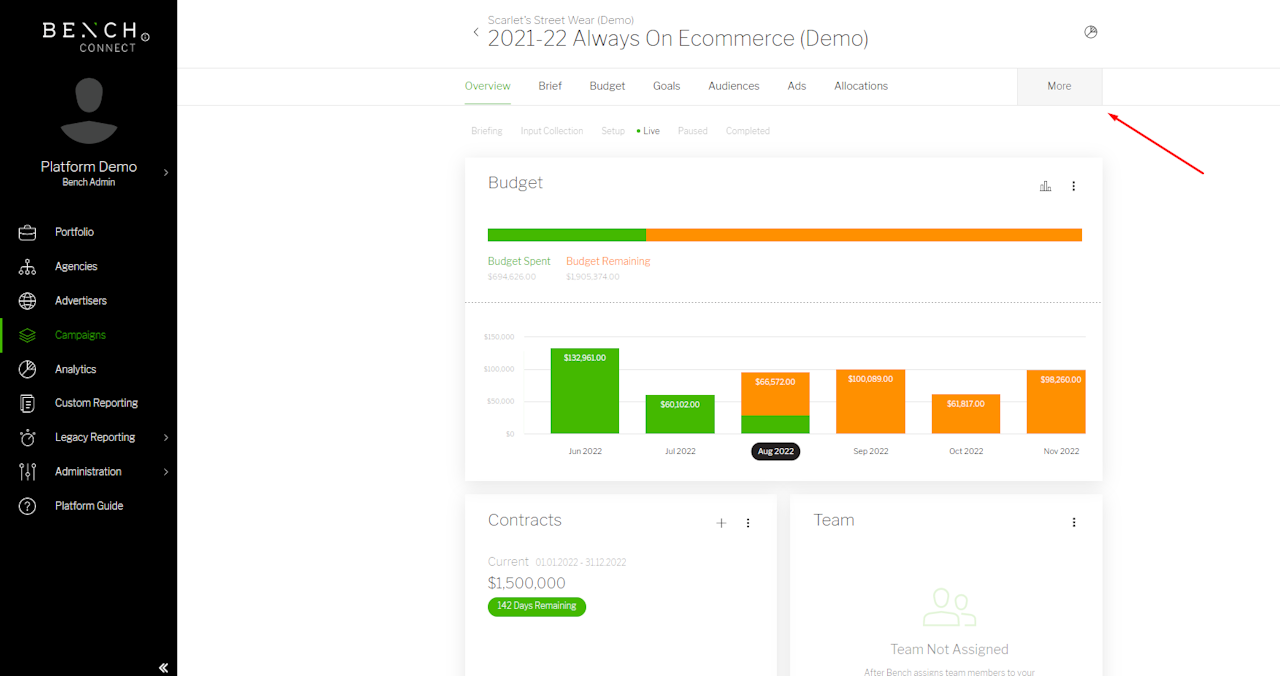Image resolution: width=1280 pixels, height=676 pixels.
Task: Switch to the Budget tab
Action: coord(607,86)
